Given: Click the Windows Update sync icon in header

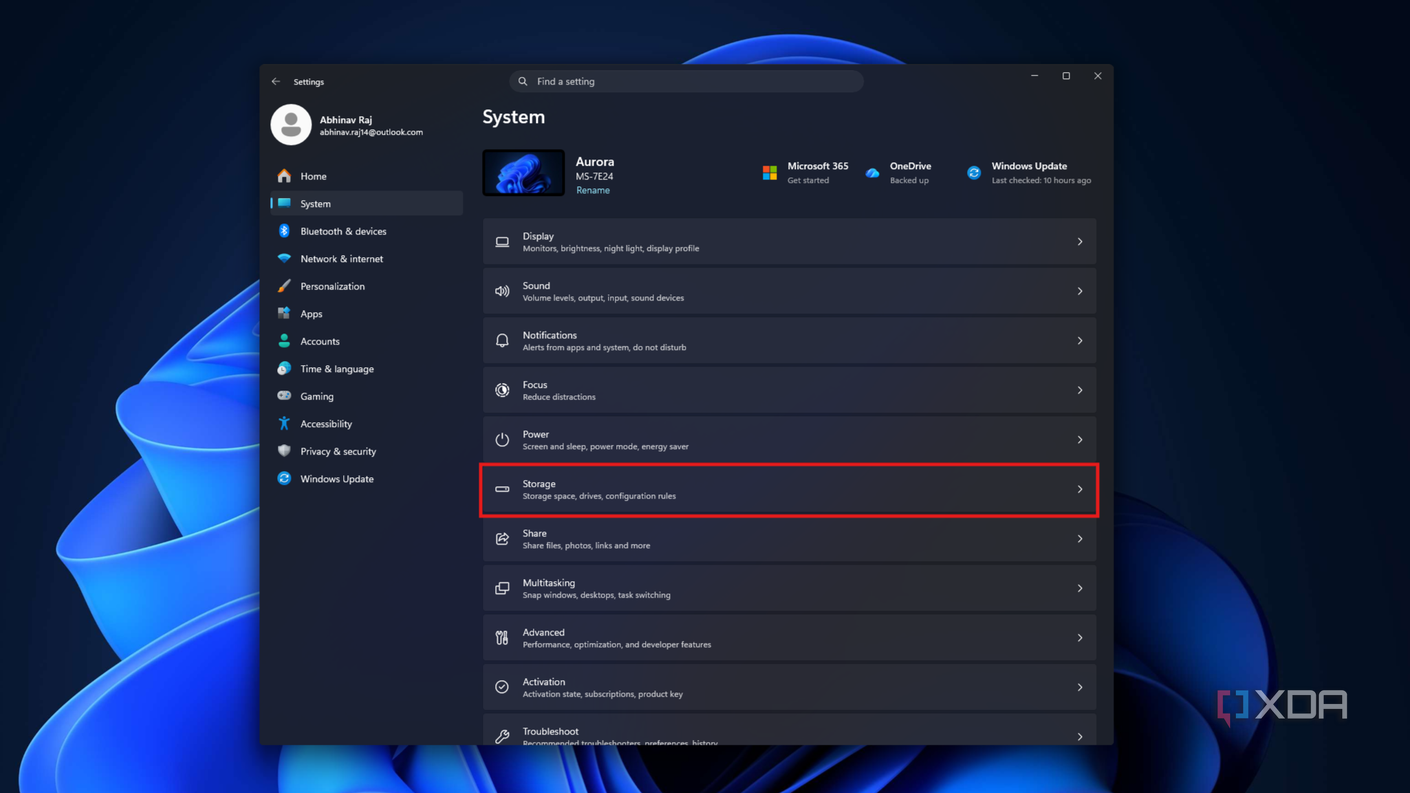Looking at the screenshot, I should point(974,173).
